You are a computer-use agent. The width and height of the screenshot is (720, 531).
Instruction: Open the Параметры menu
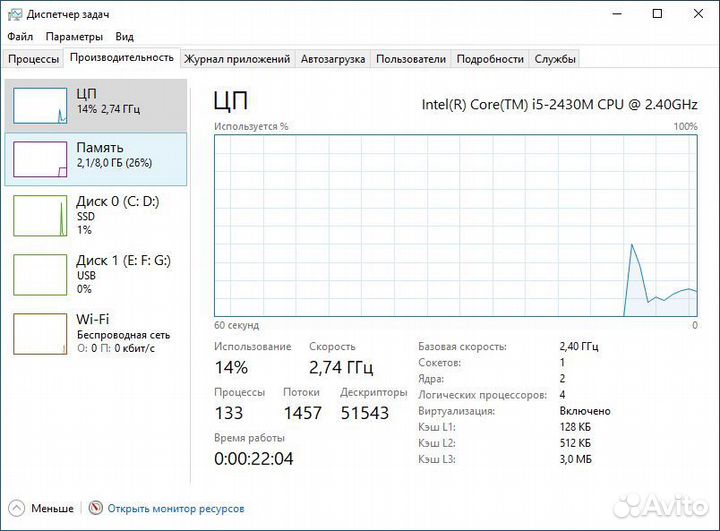(x=74, y=36)
